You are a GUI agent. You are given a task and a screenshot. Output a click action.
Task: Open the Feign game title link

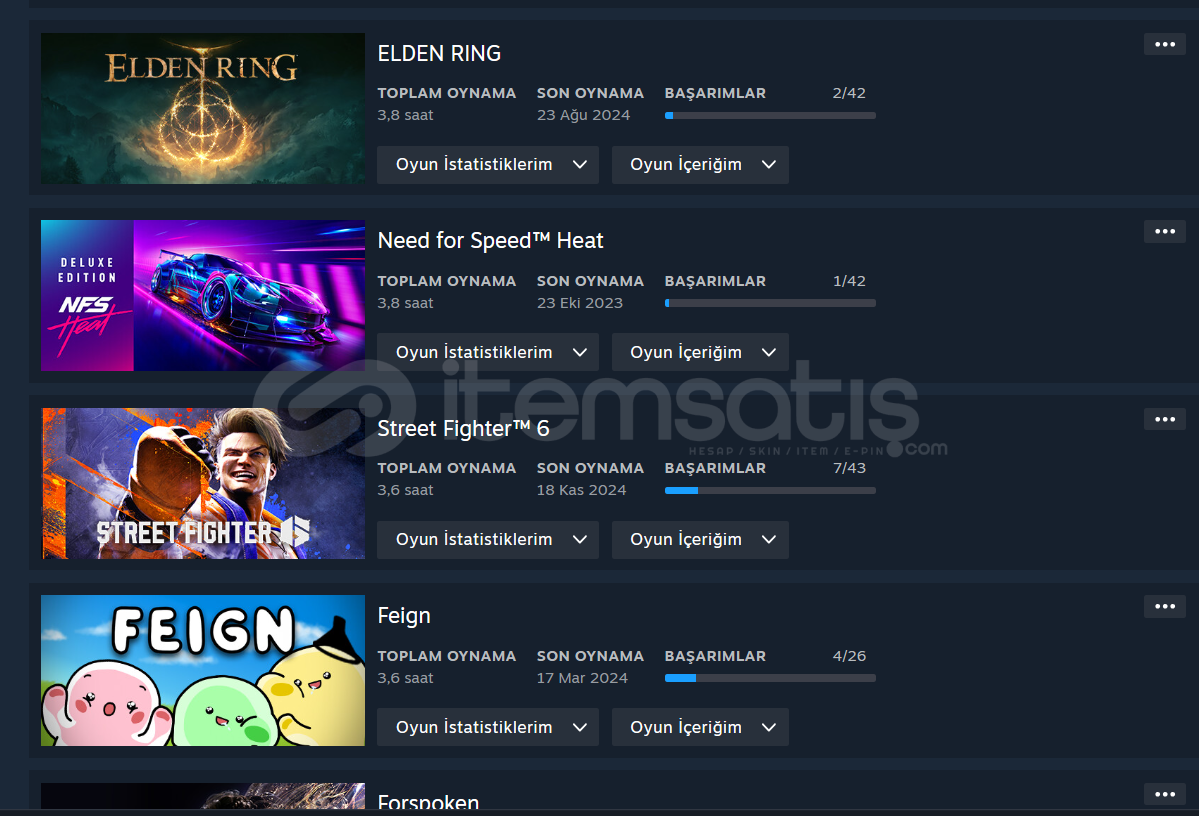[x=404, y=616]
